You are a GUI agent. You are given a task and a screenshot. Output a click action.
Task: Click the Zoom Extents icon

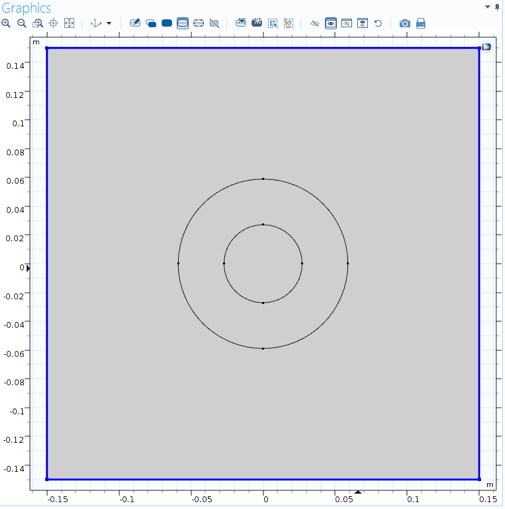(x=69, y=23)
